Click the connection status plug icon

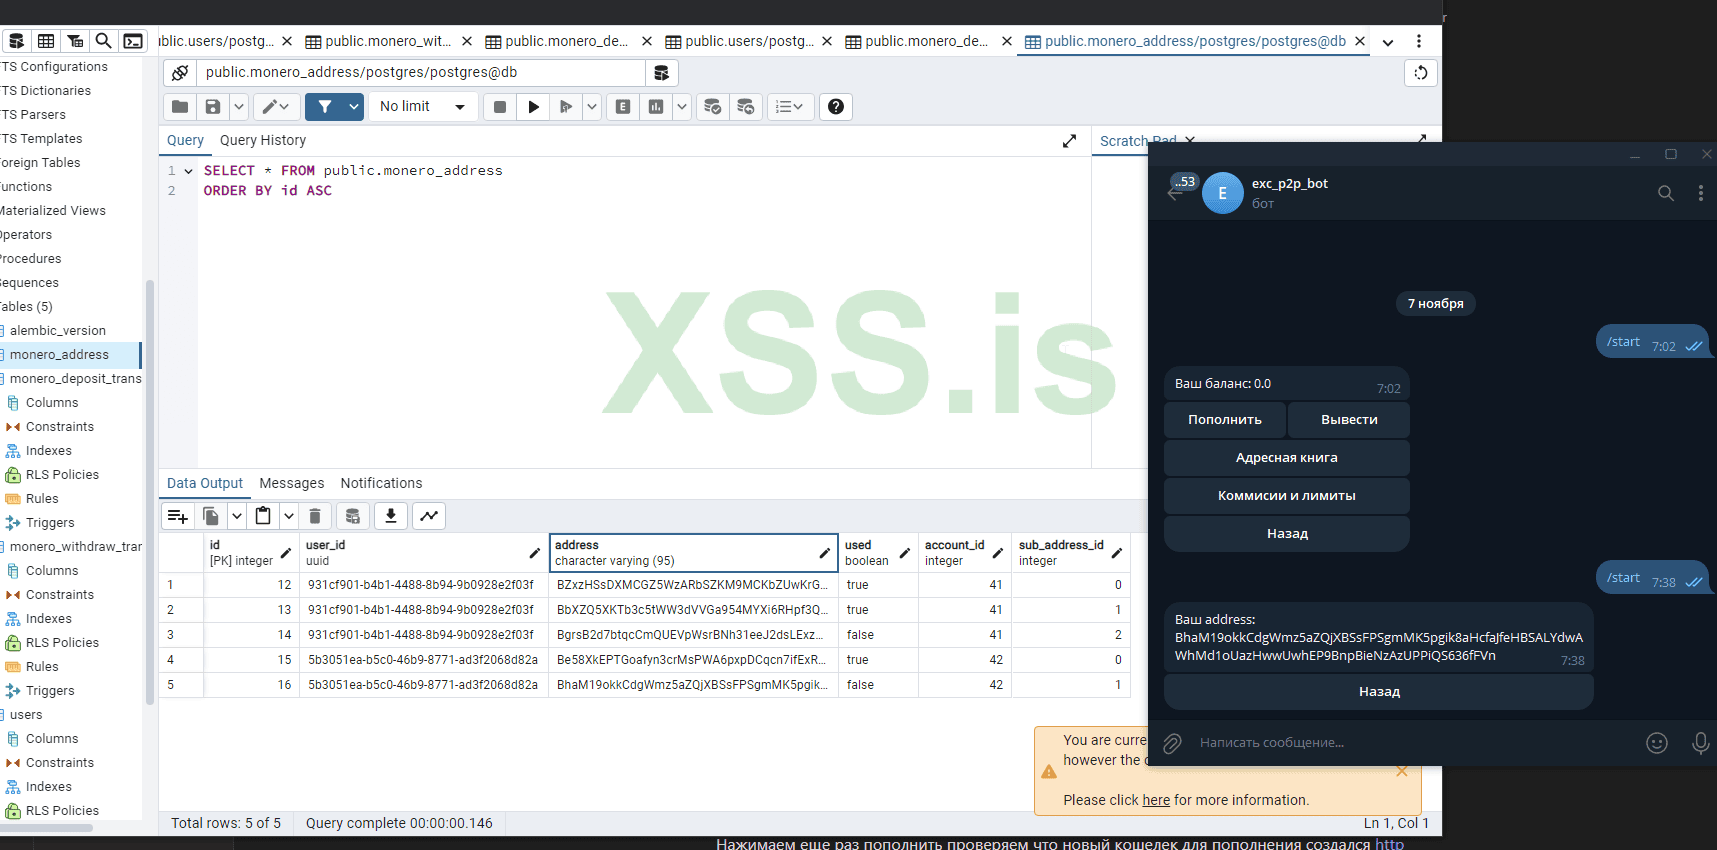(180, 73)
